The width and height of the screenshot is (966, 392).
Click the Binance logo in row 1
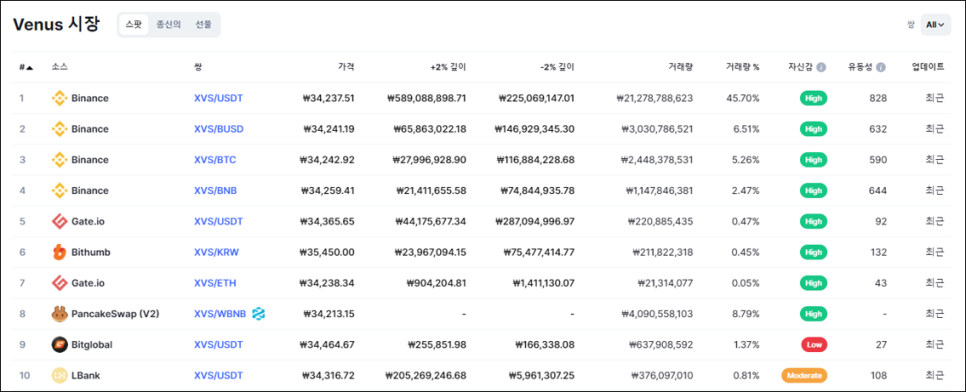[x=59, y=98]
